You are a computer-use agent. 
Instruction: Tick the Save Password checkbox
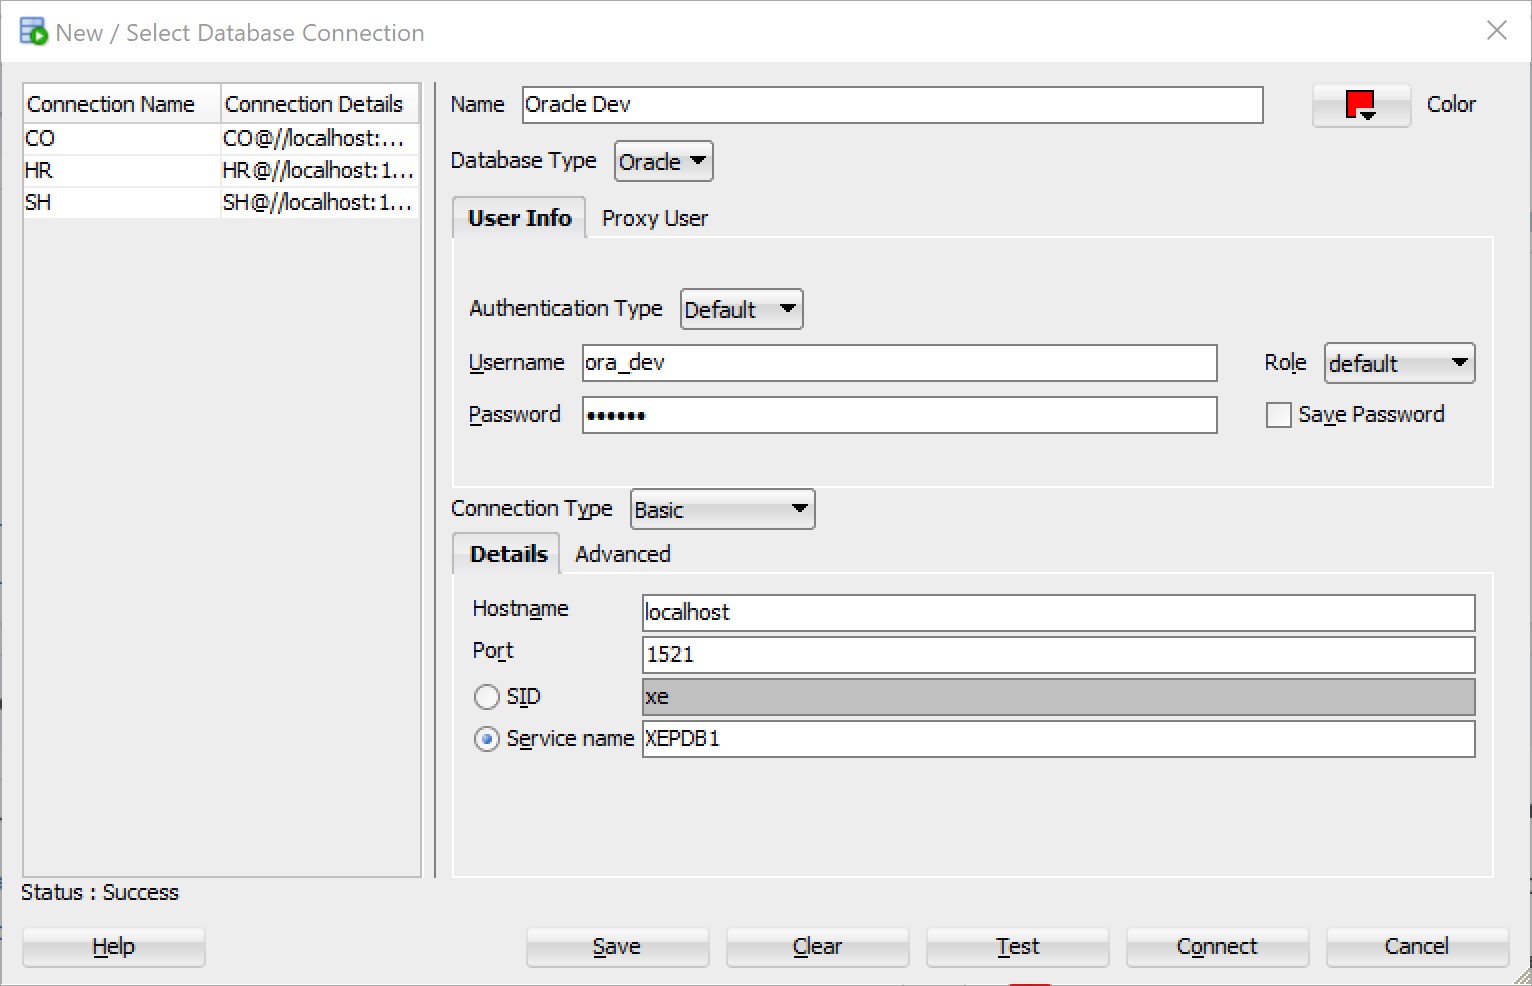[1278, 415]
